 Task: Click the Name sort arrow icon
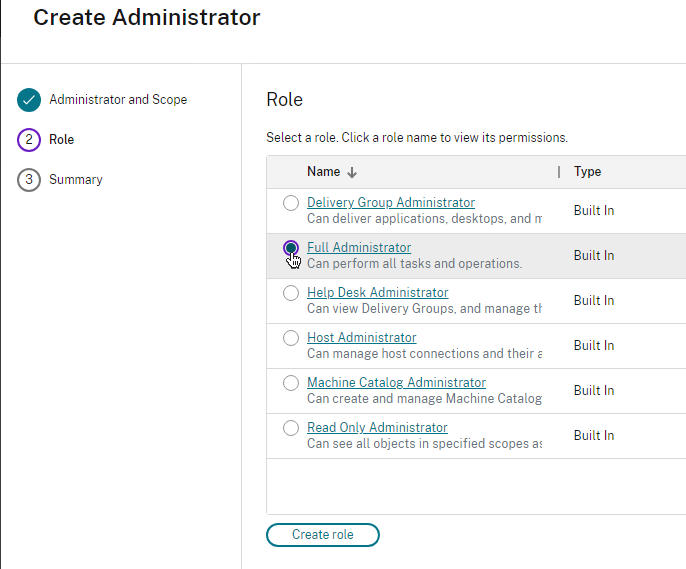click(352, 172)
